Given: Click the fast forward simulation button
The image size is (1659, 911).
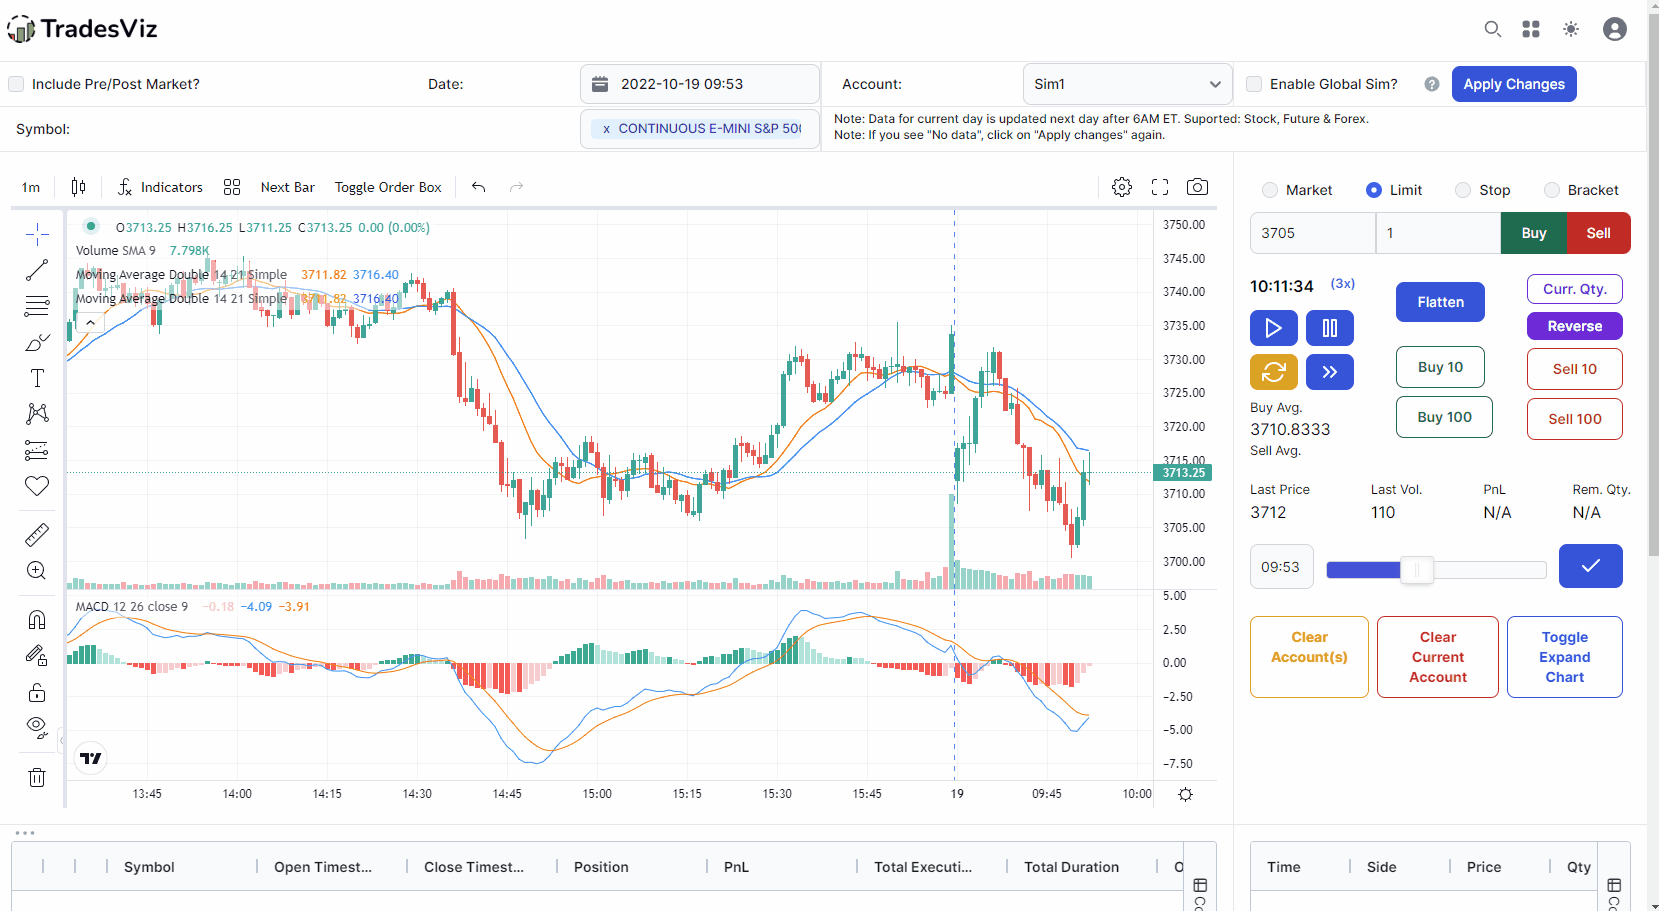Looking at the screenshot, I should (1330, 372).
